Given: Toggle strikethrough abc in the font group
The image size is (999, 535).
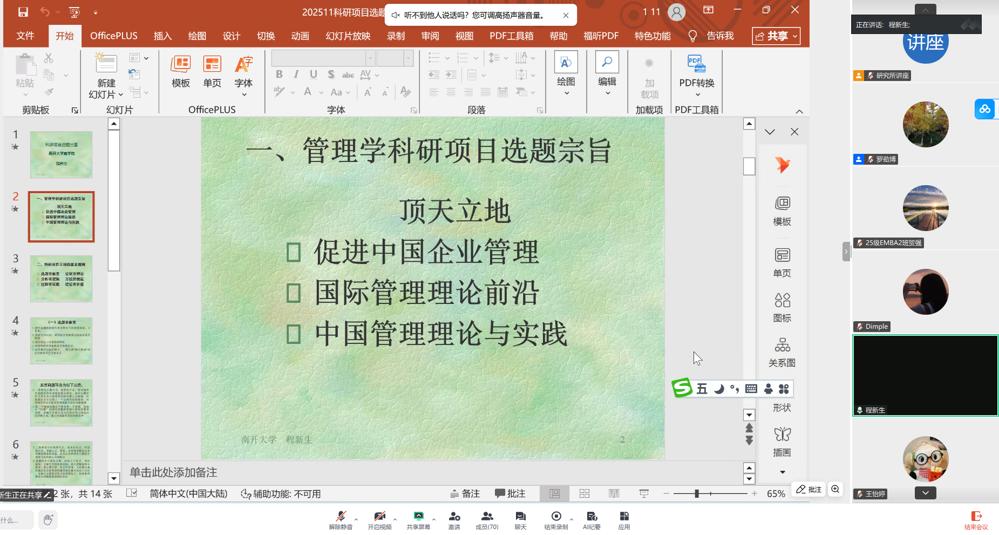Looking at the screenshot, I should [x=348, y=75].
